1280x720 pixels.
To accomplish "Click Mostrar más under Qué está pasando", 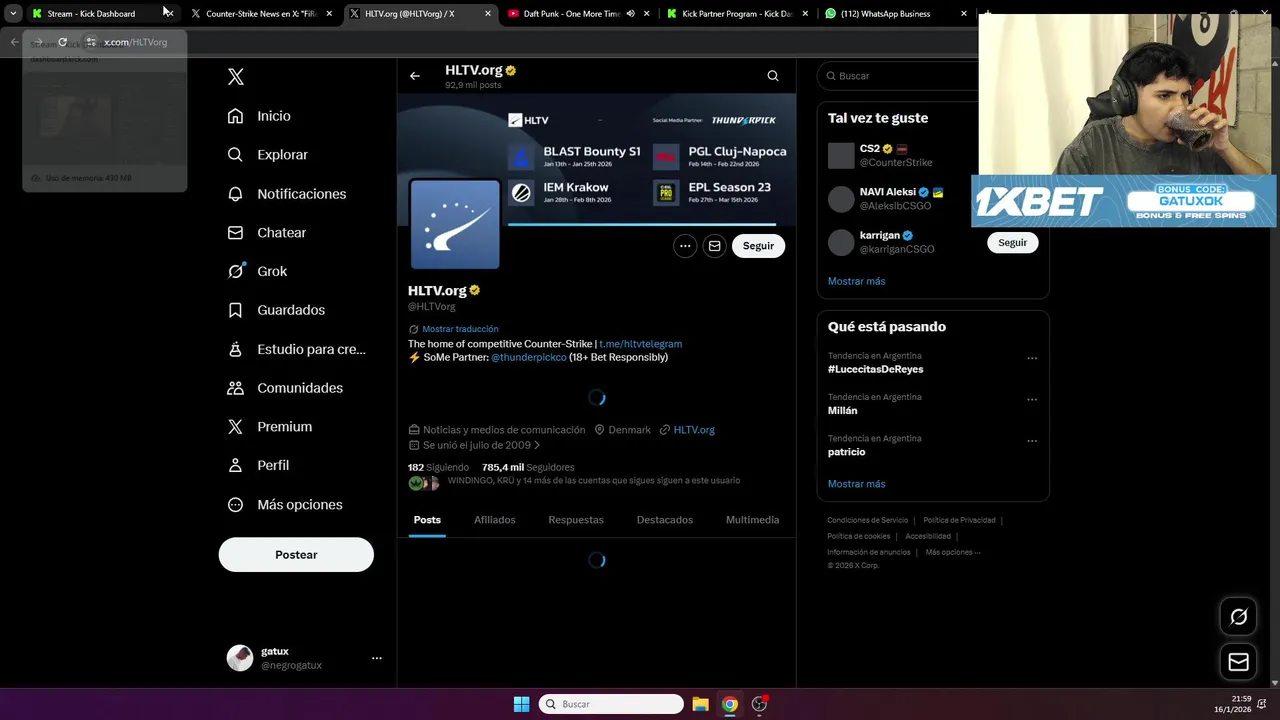I will 856,484.
